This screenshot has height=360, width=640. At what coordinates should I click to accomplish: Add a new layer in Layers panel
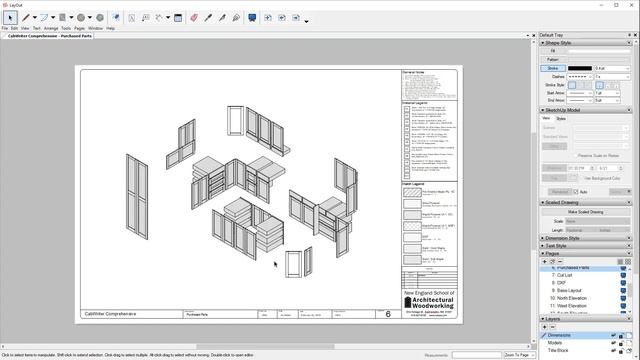pyautogui.click(x=544, y=327)
